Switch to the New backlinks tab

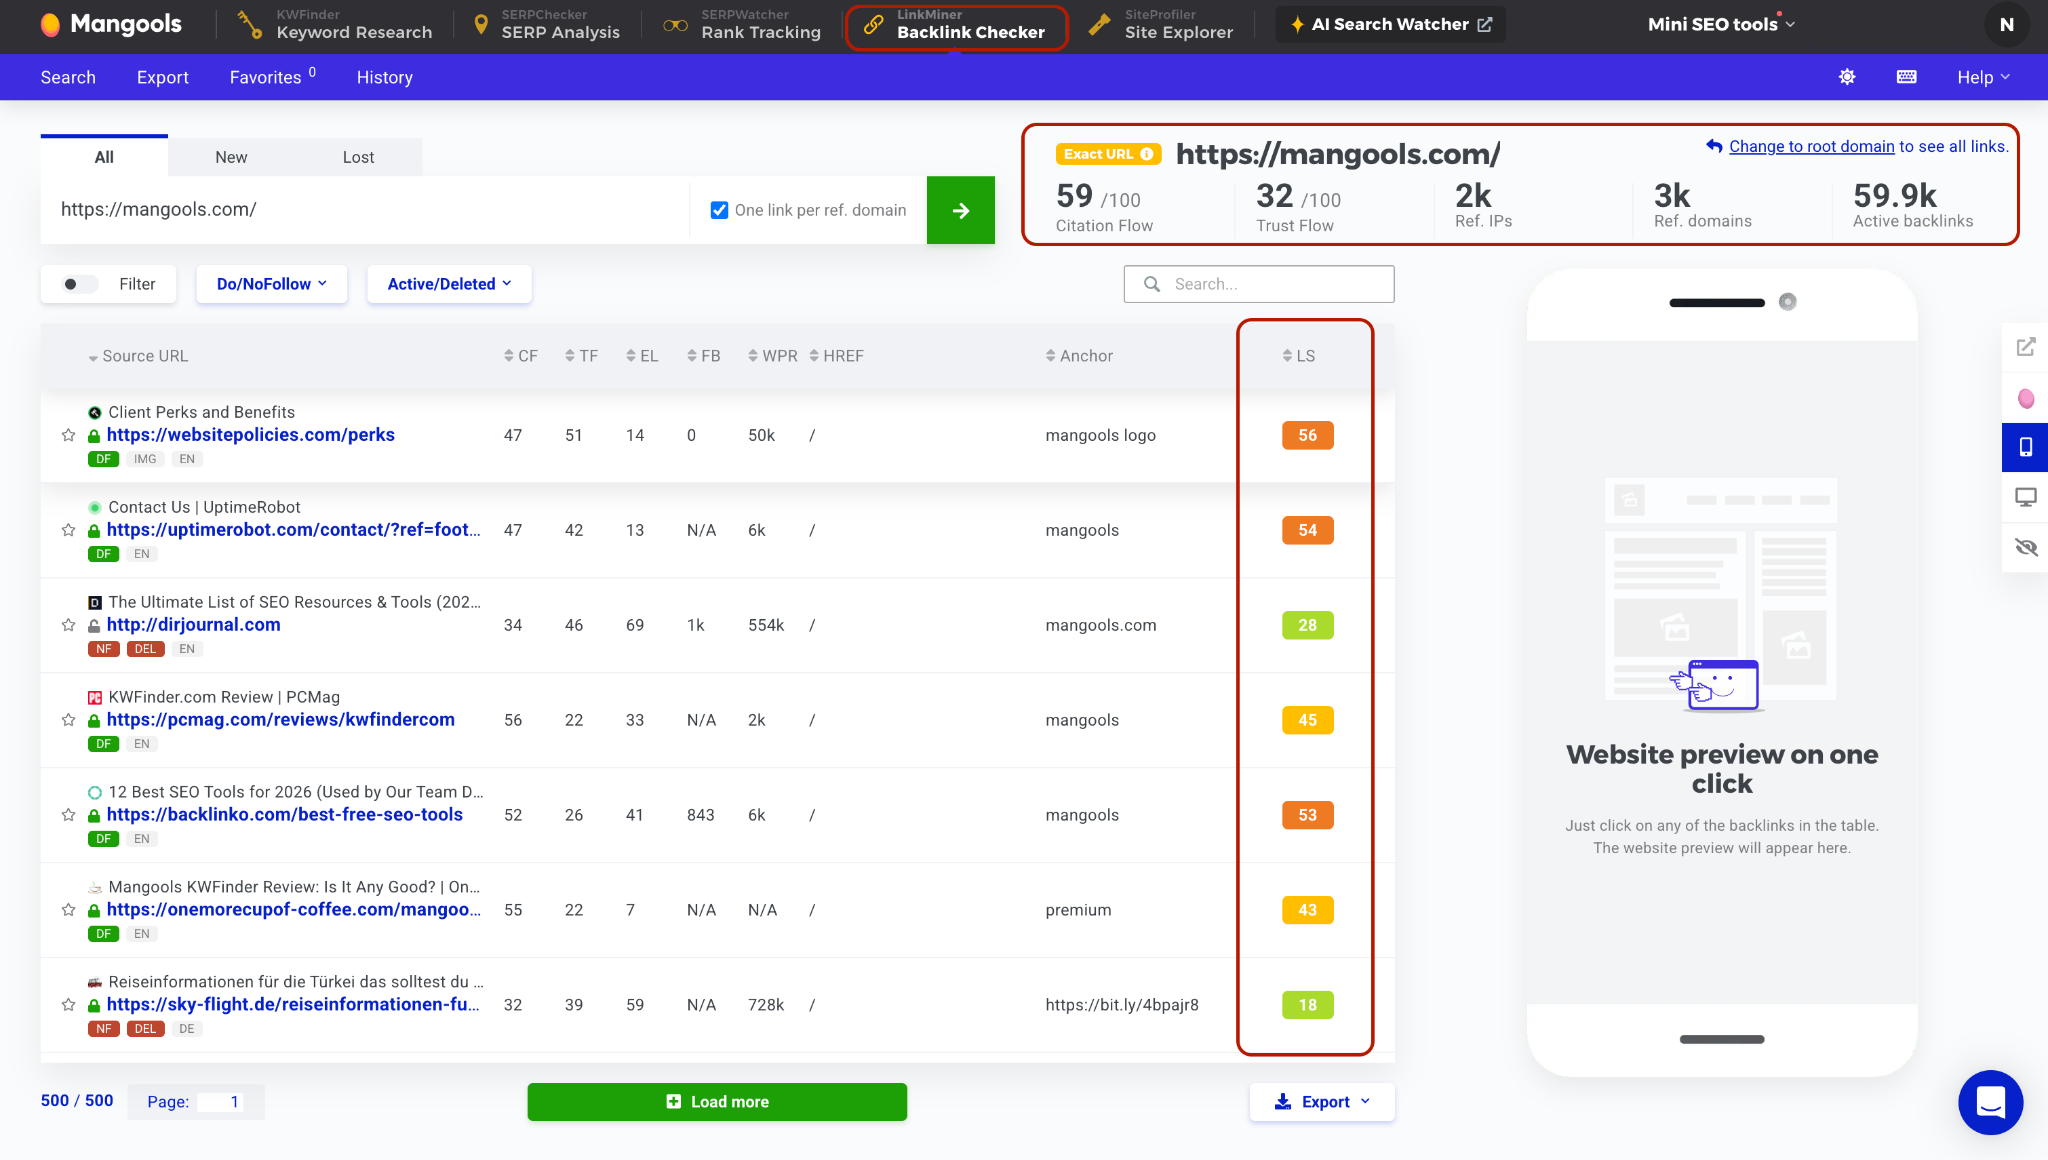tap(231, 157)
